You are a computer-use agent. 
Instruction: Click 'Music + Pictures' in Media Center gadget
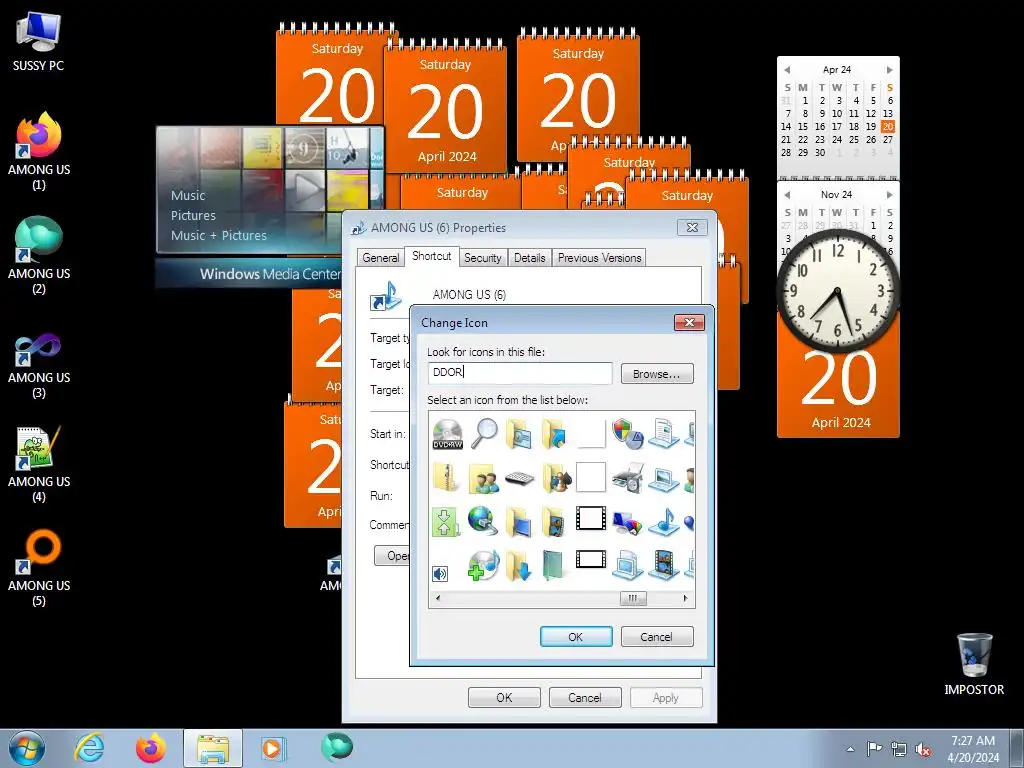[219, 235]
